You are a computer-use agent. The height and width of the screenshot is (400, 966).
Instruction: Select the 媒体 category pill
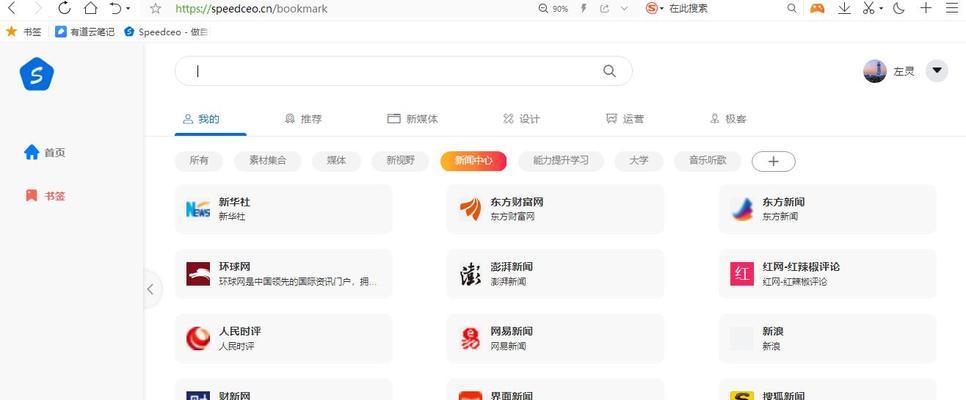(x=336, y=161)
